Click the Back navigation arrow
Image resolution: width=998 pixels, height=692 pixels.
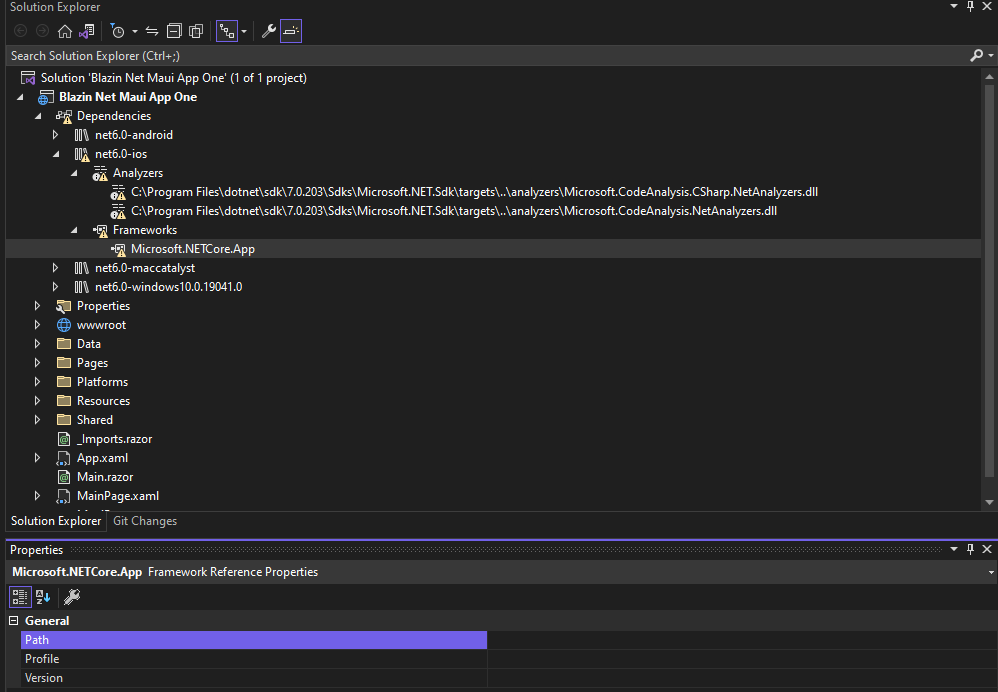tap(20, 31)
